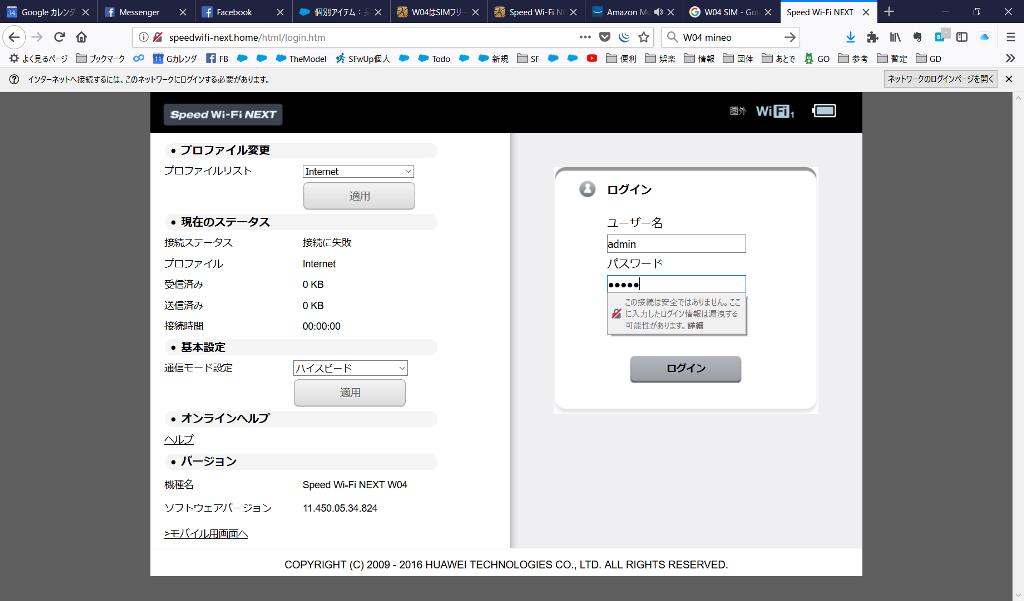
Task: Open the FB bookmark
Action: click(x=217, y=58)
